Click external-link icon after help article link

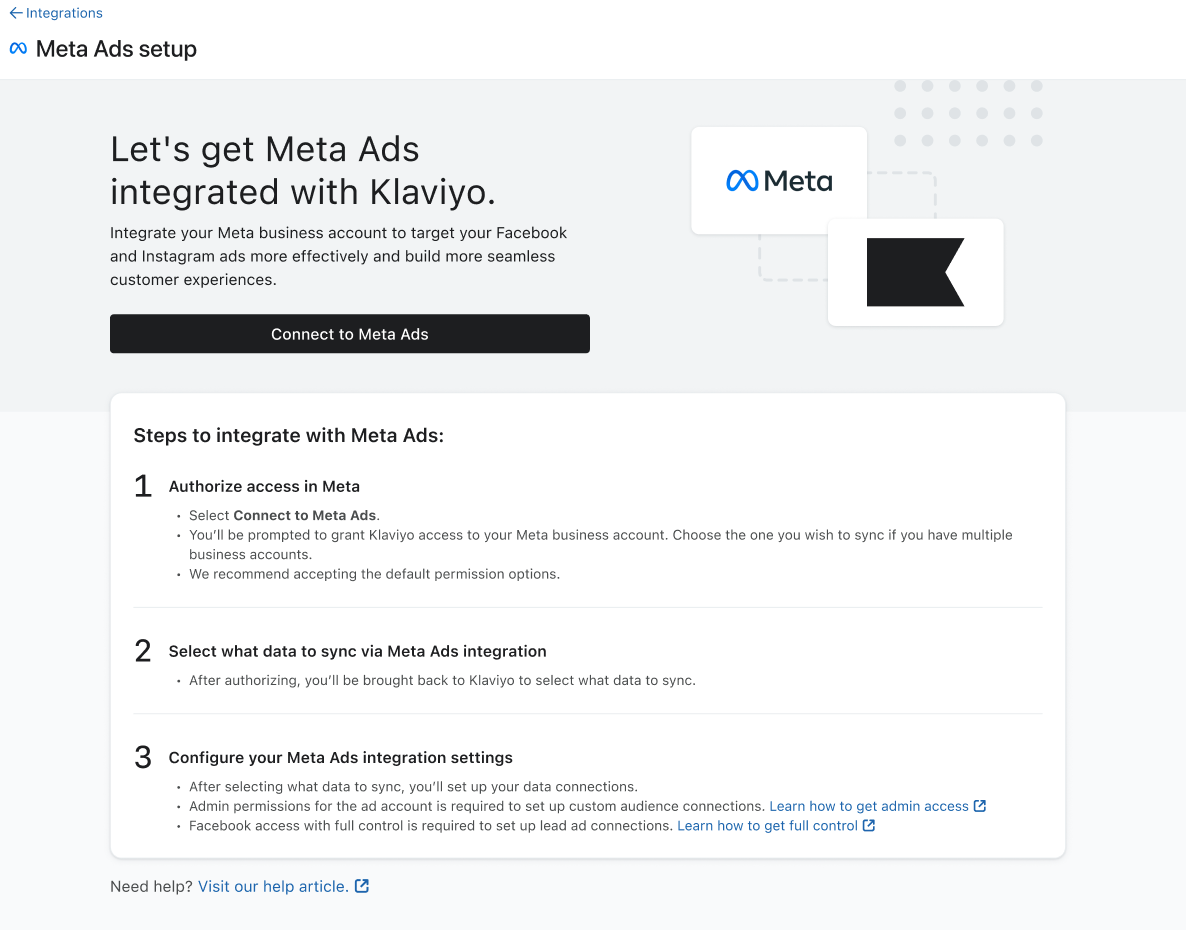[362, 886]
